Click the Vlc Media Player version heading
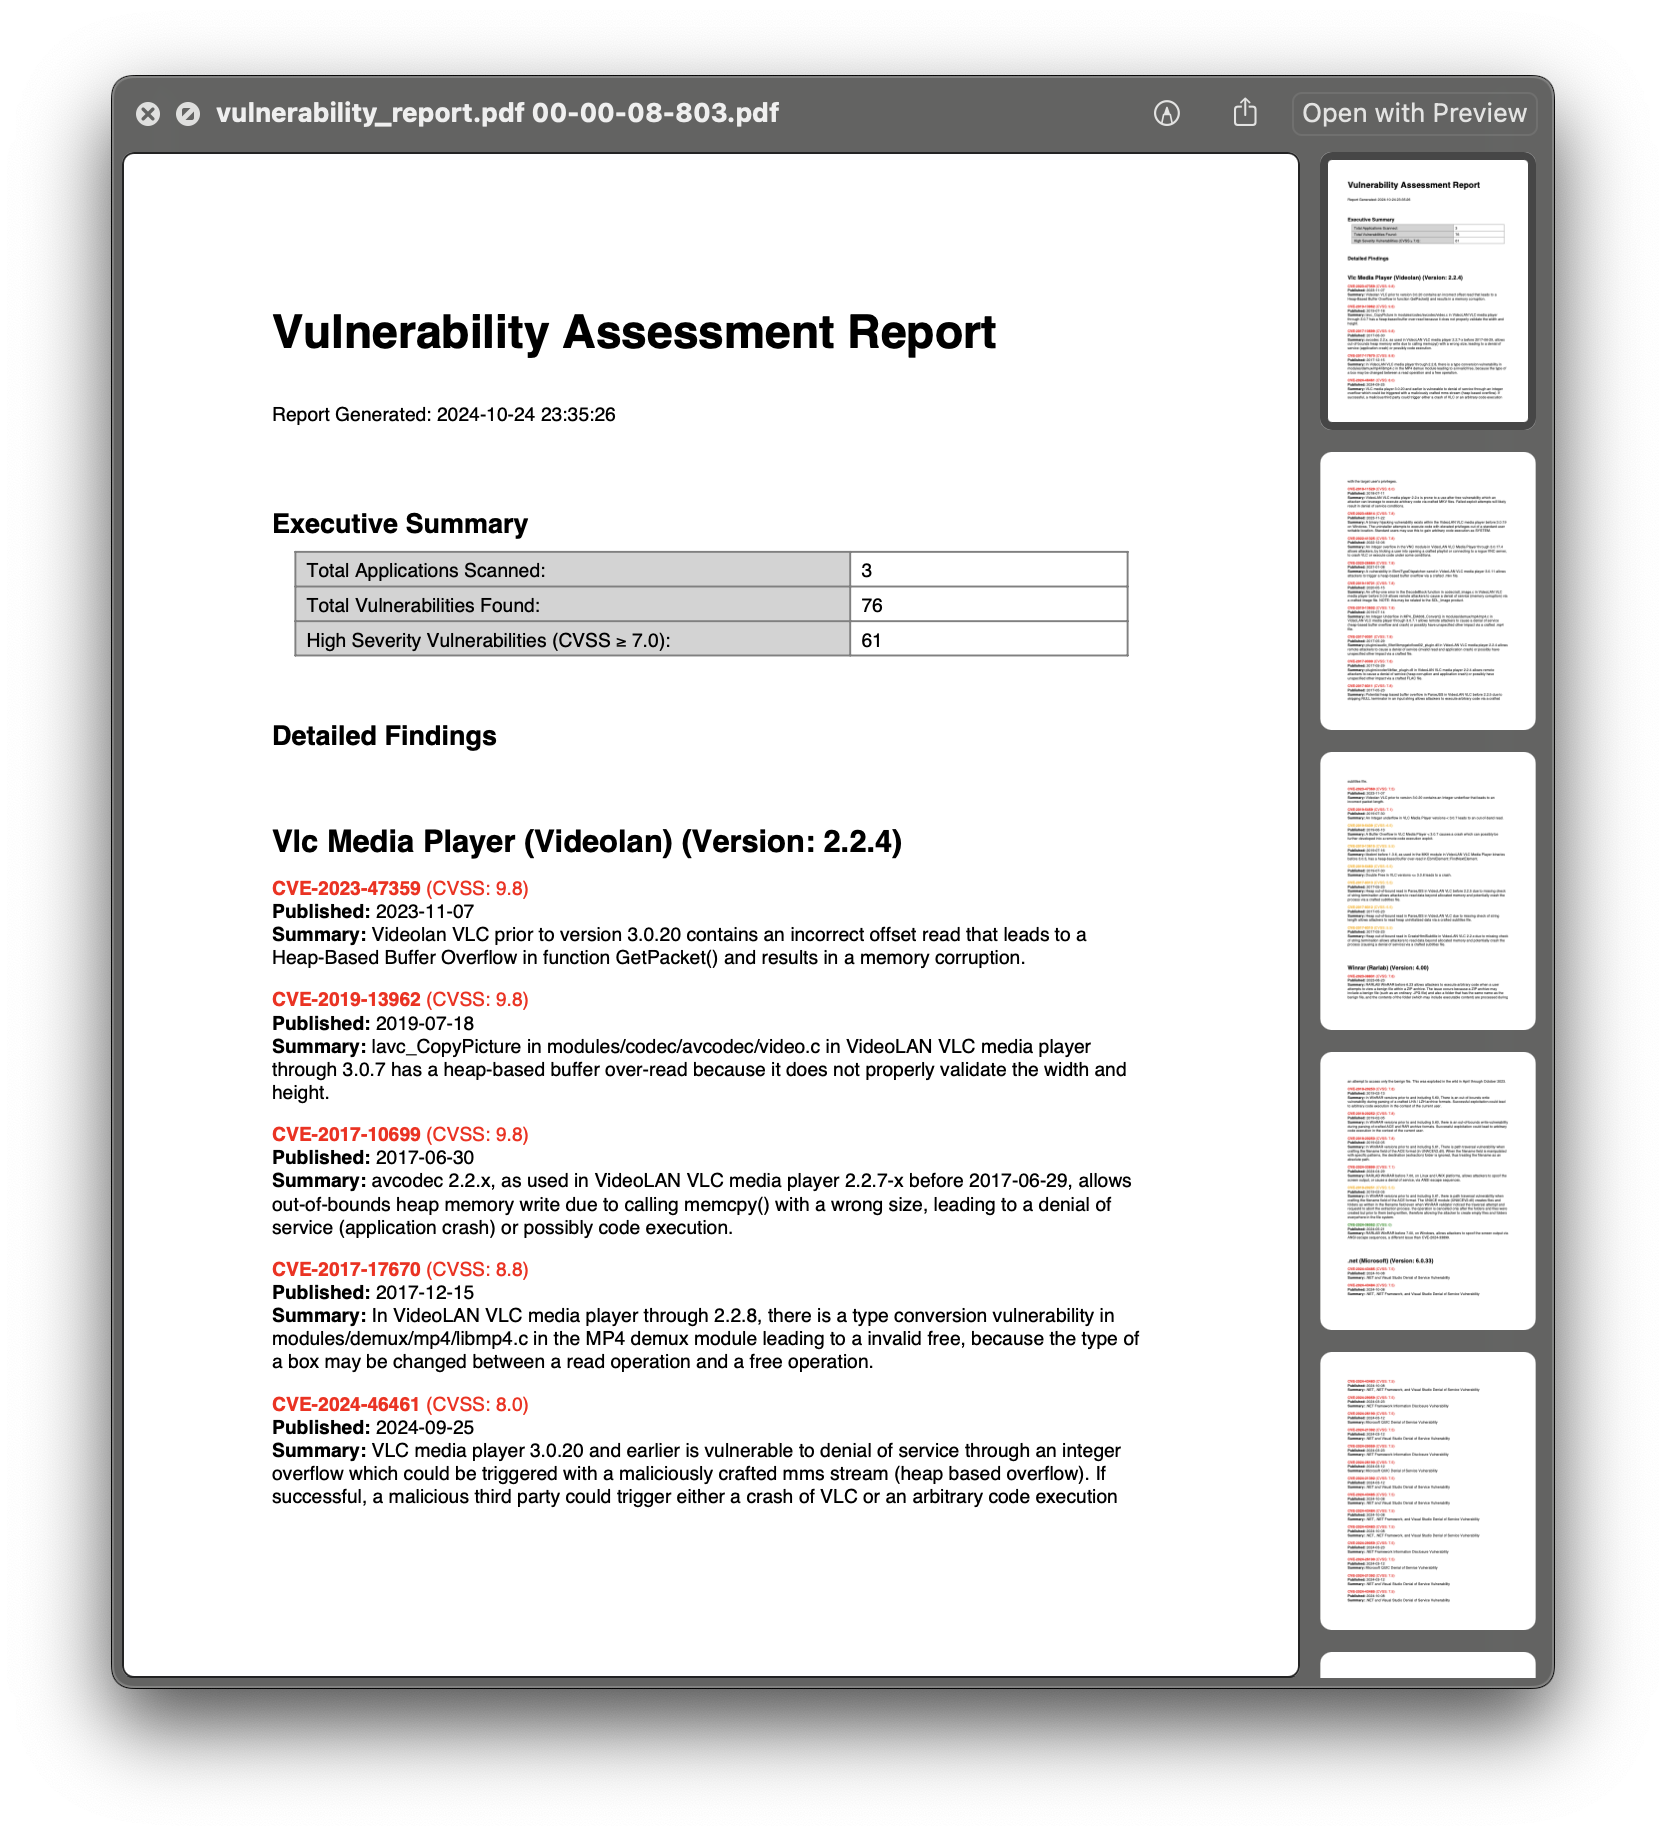This screenshot has height=1836, width=1666. (x=587, y=842)
